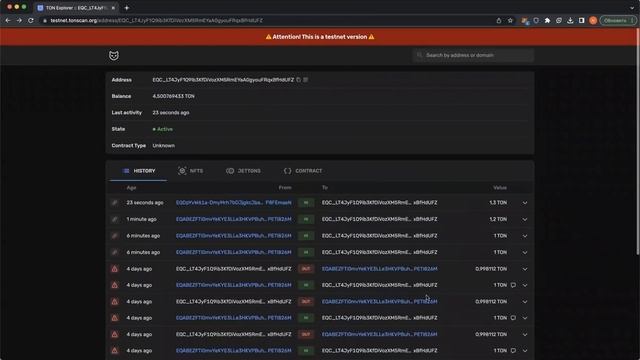Image resolution: width=640 pixels, height=360 pixels.
Task: Switch to the NFTs tab
Action: (191, 171)
